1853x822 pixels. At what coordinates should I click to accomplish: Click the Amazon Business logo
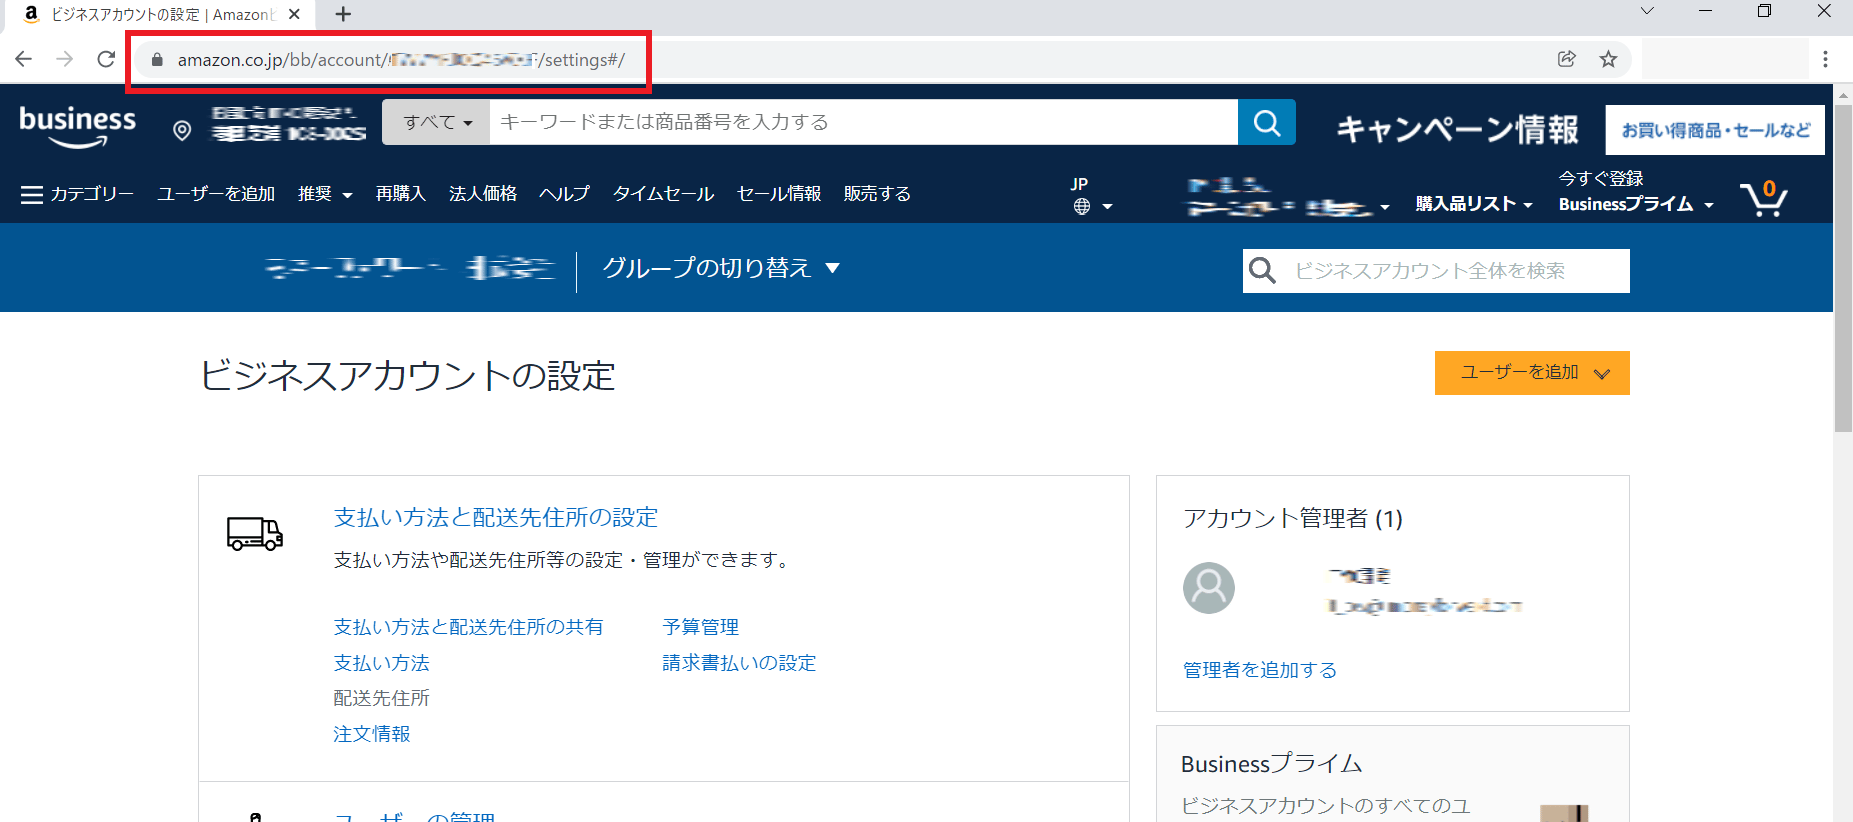[78, 127]
